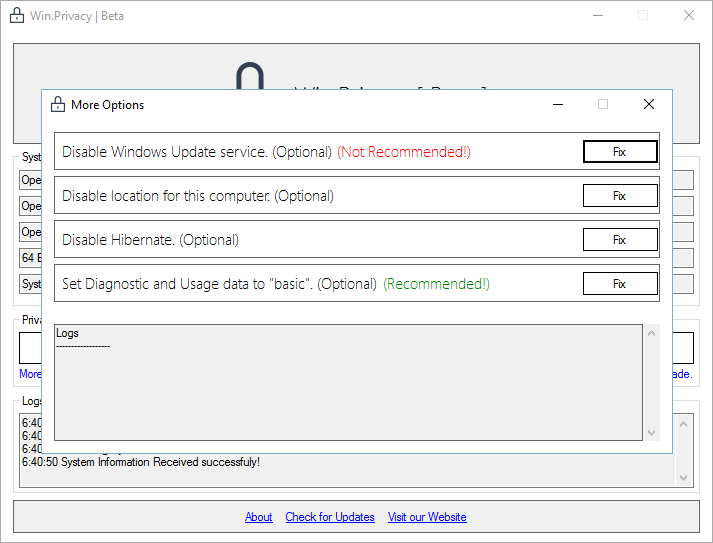Image resolution: width=713 pixels, height=543 pixels.
Task: Click scroll down arrow in More Options logs
Action: tap(652, 433)
